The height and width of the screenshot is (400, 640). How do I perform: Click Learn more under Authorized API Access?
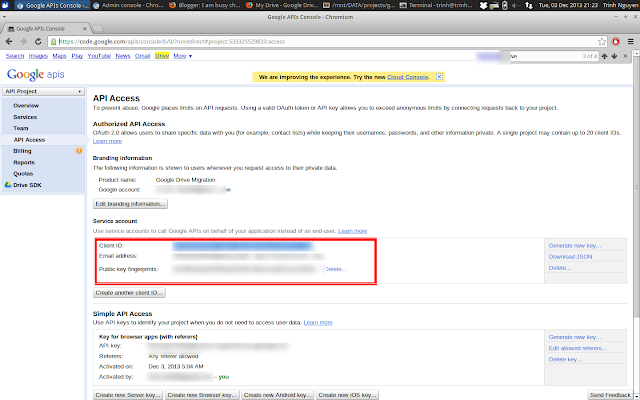coord(107,141)
